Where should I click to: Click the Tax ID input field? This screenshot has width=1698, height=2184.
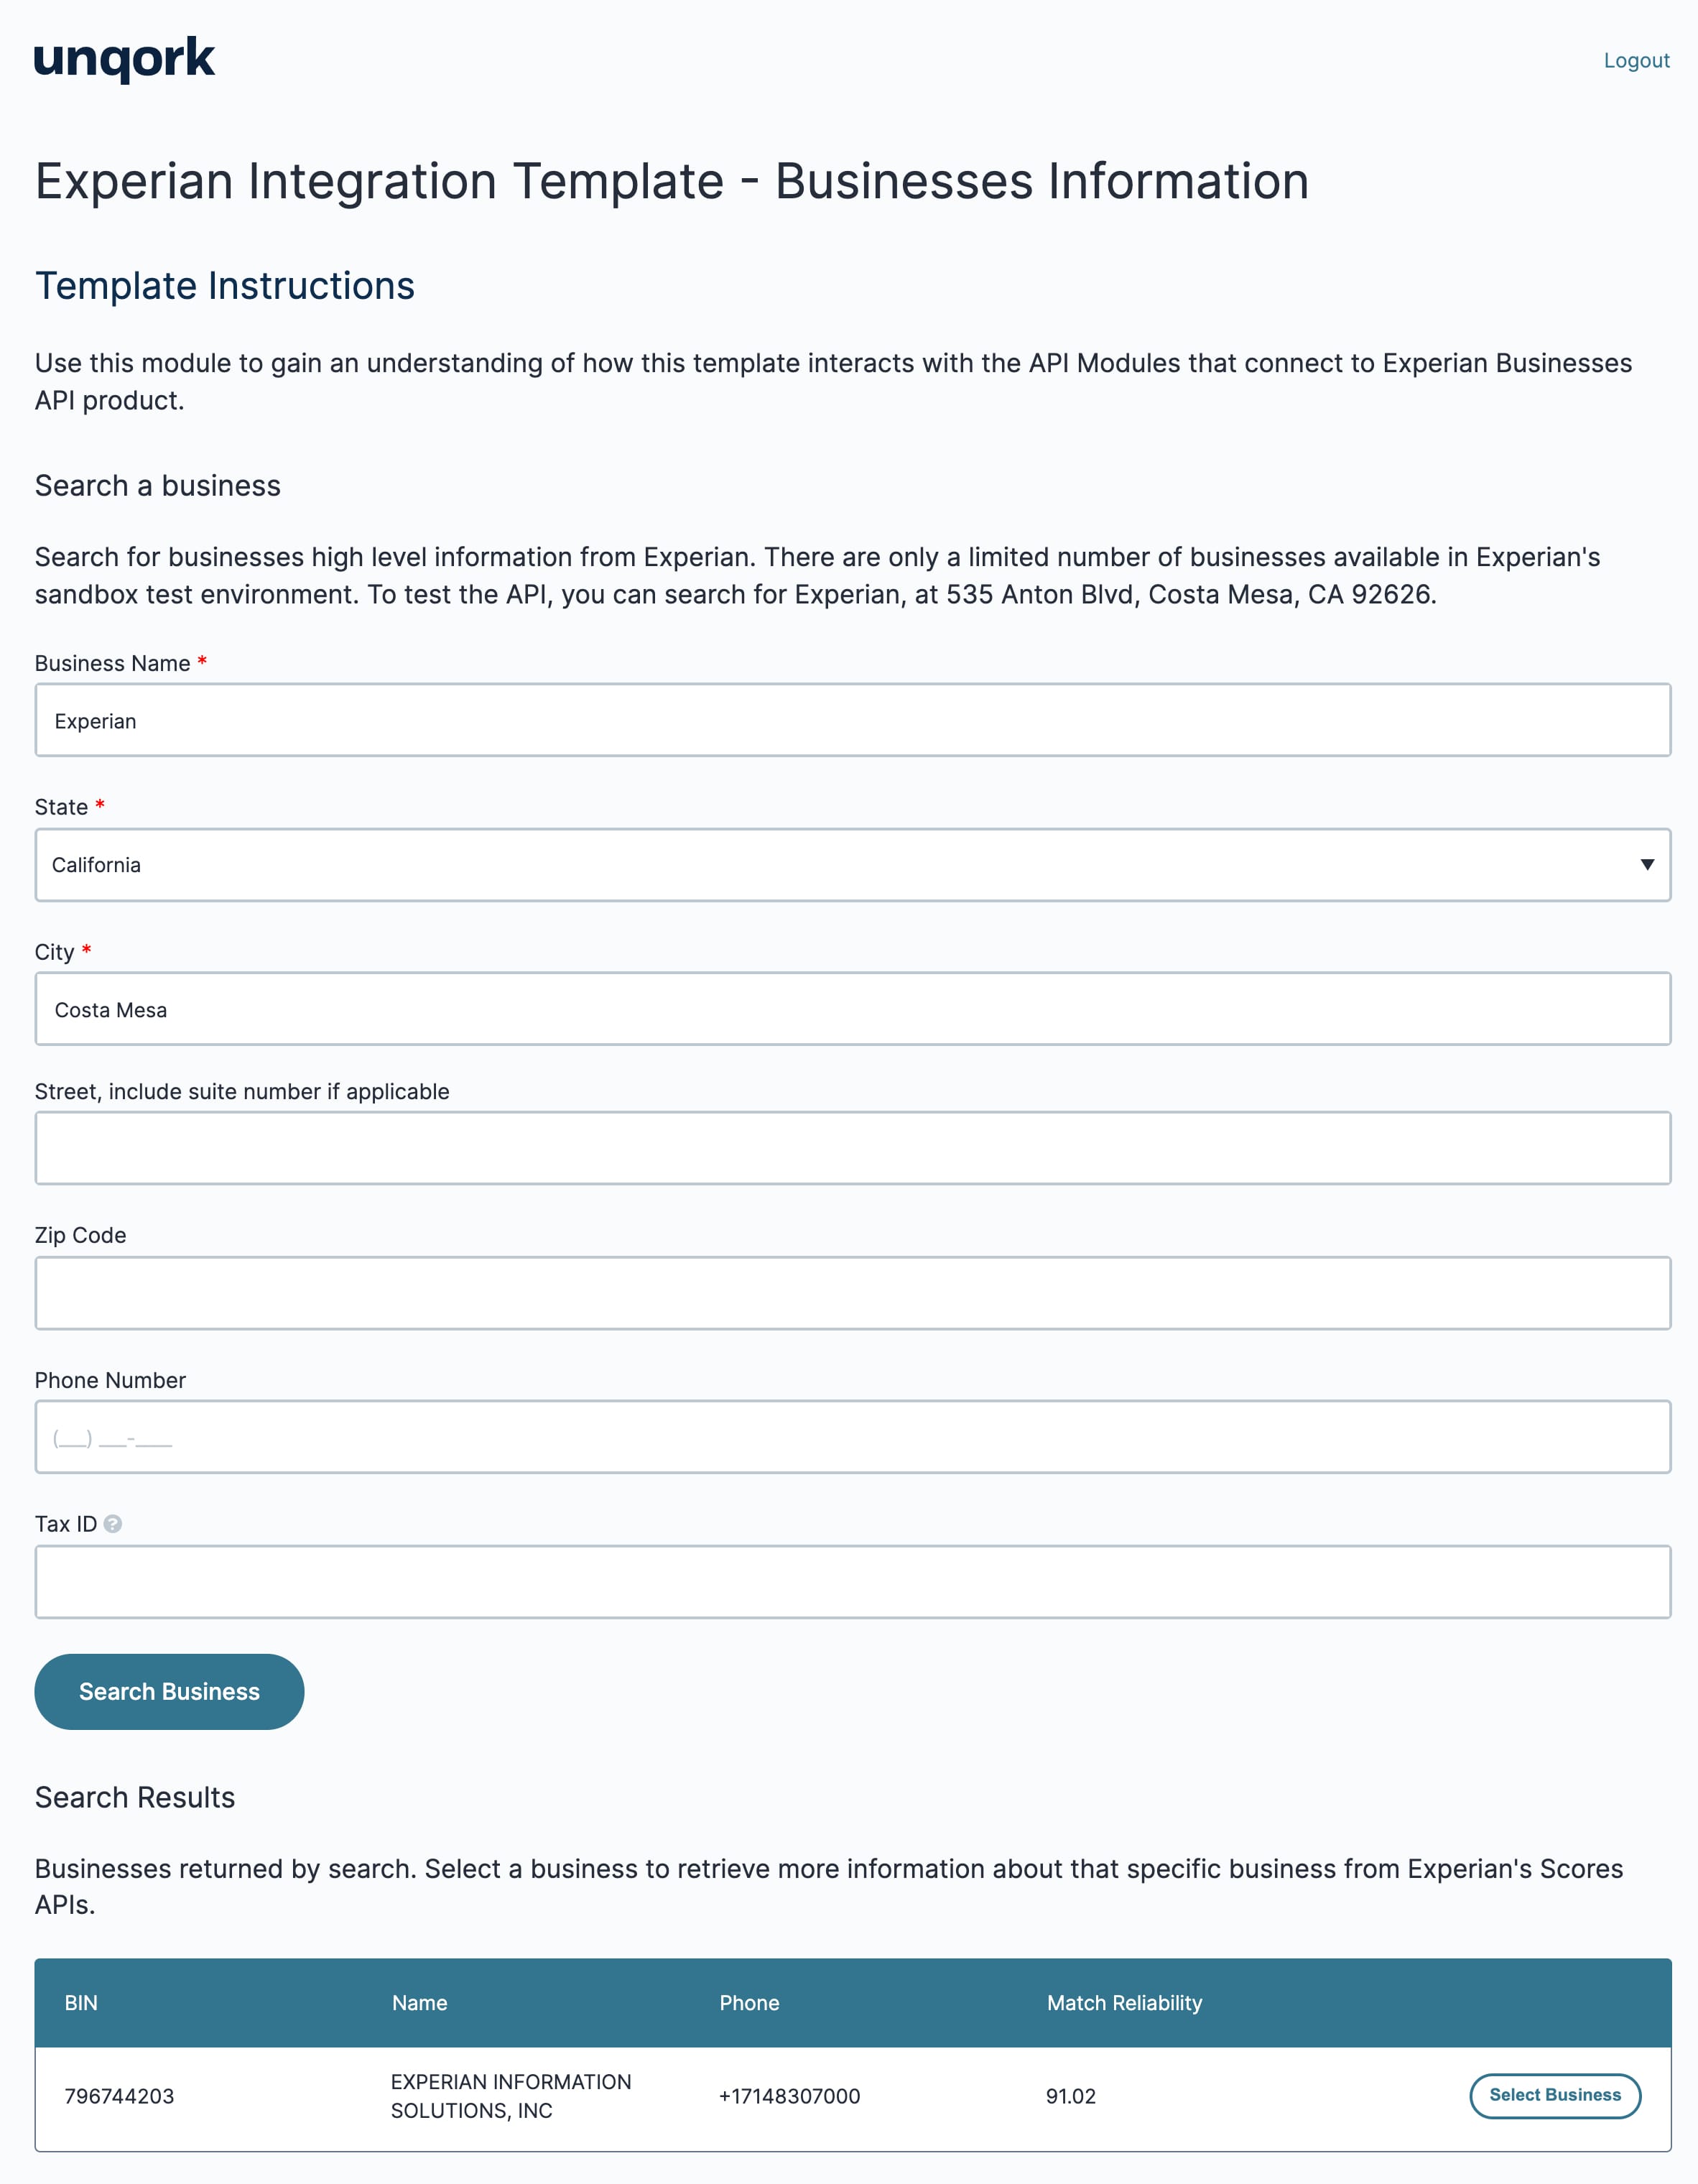(x=852, y=1582)
